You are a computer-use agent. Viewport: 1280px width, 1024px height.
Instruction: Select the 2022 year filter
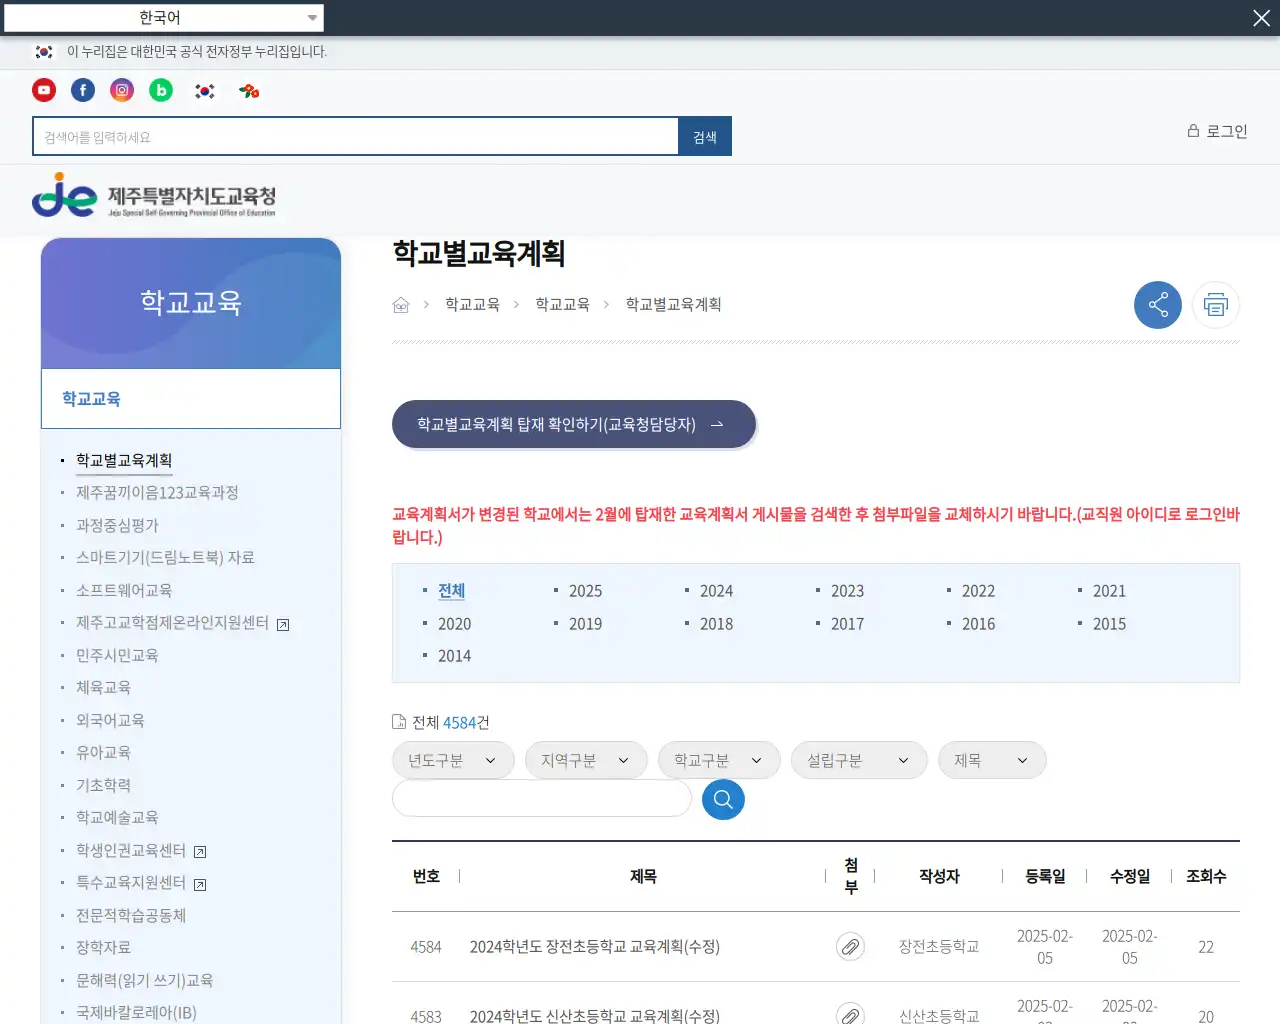click(x=978, y=591)
